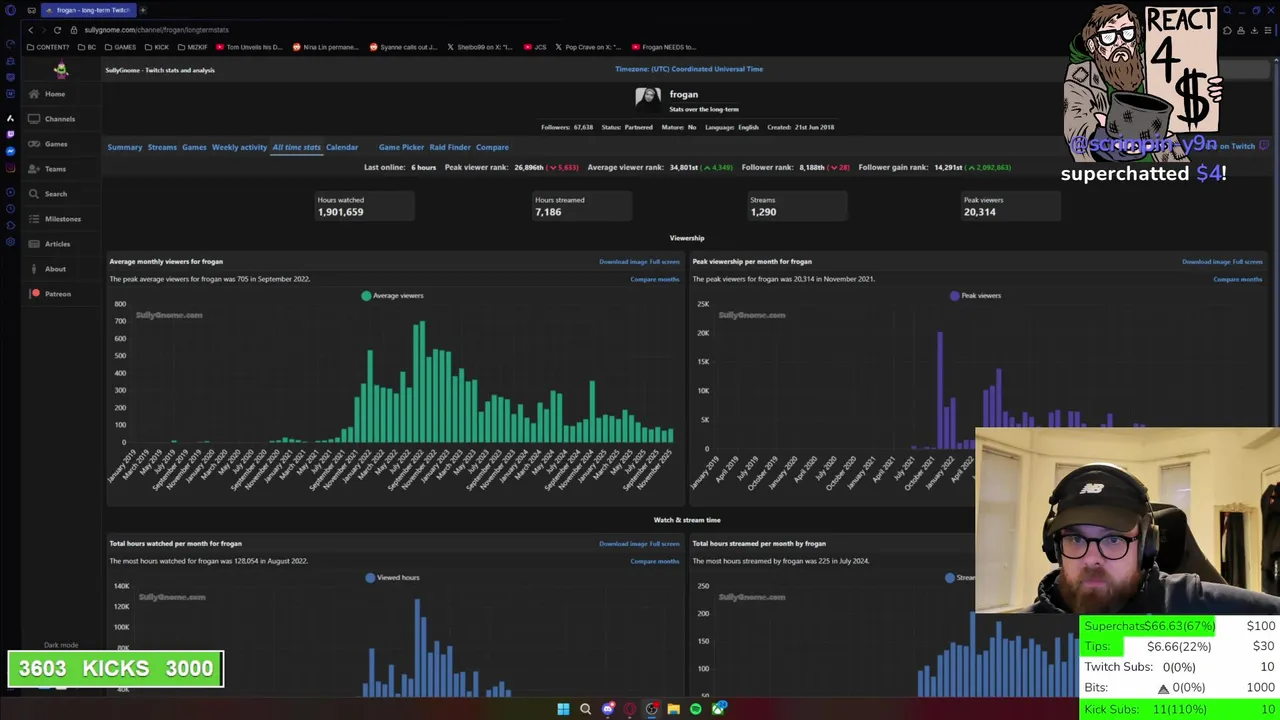Open a new tab with the plus button
Viewport: 1280px width, 720px height.
click(142, 10)
